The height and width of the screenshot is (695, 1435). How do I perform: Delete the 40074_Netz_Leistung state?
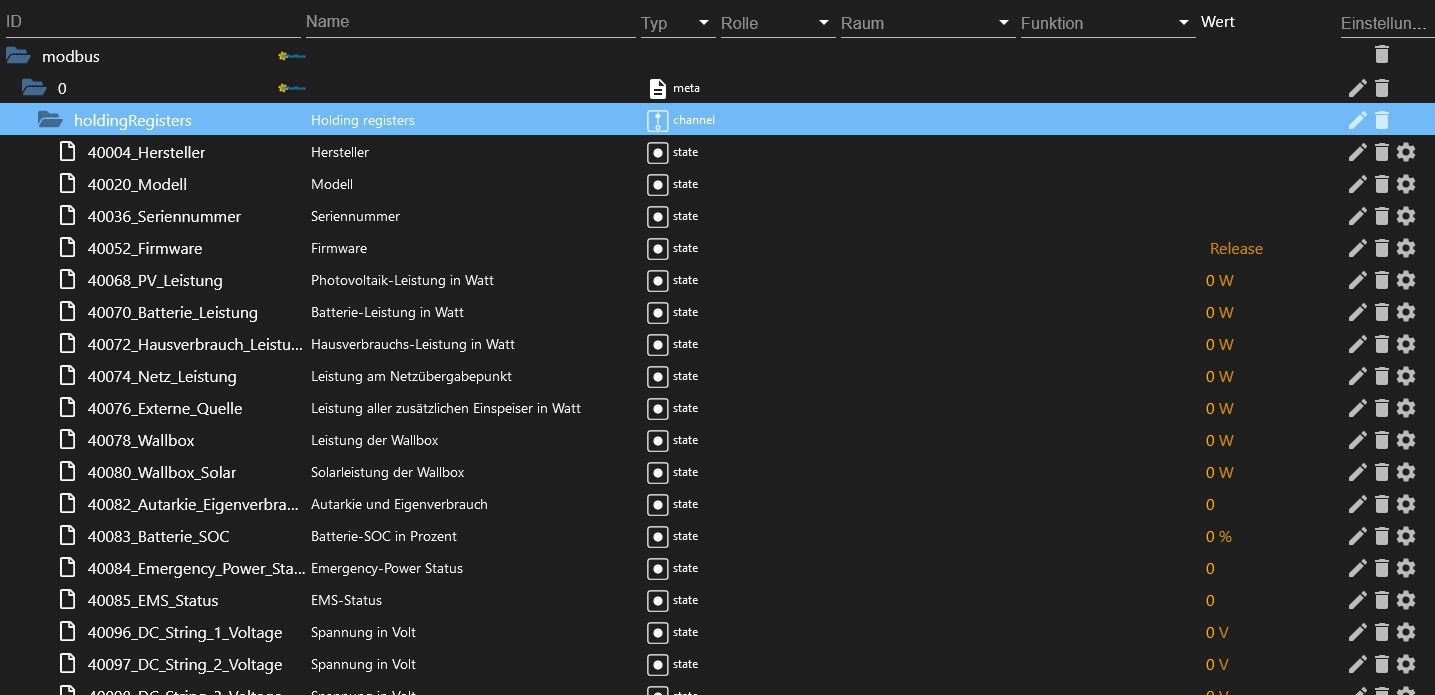coord(1381,376)
